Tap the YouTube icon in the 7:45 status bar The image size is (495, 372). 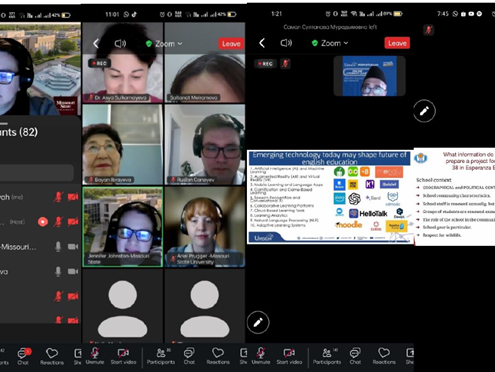pos(471,14)
